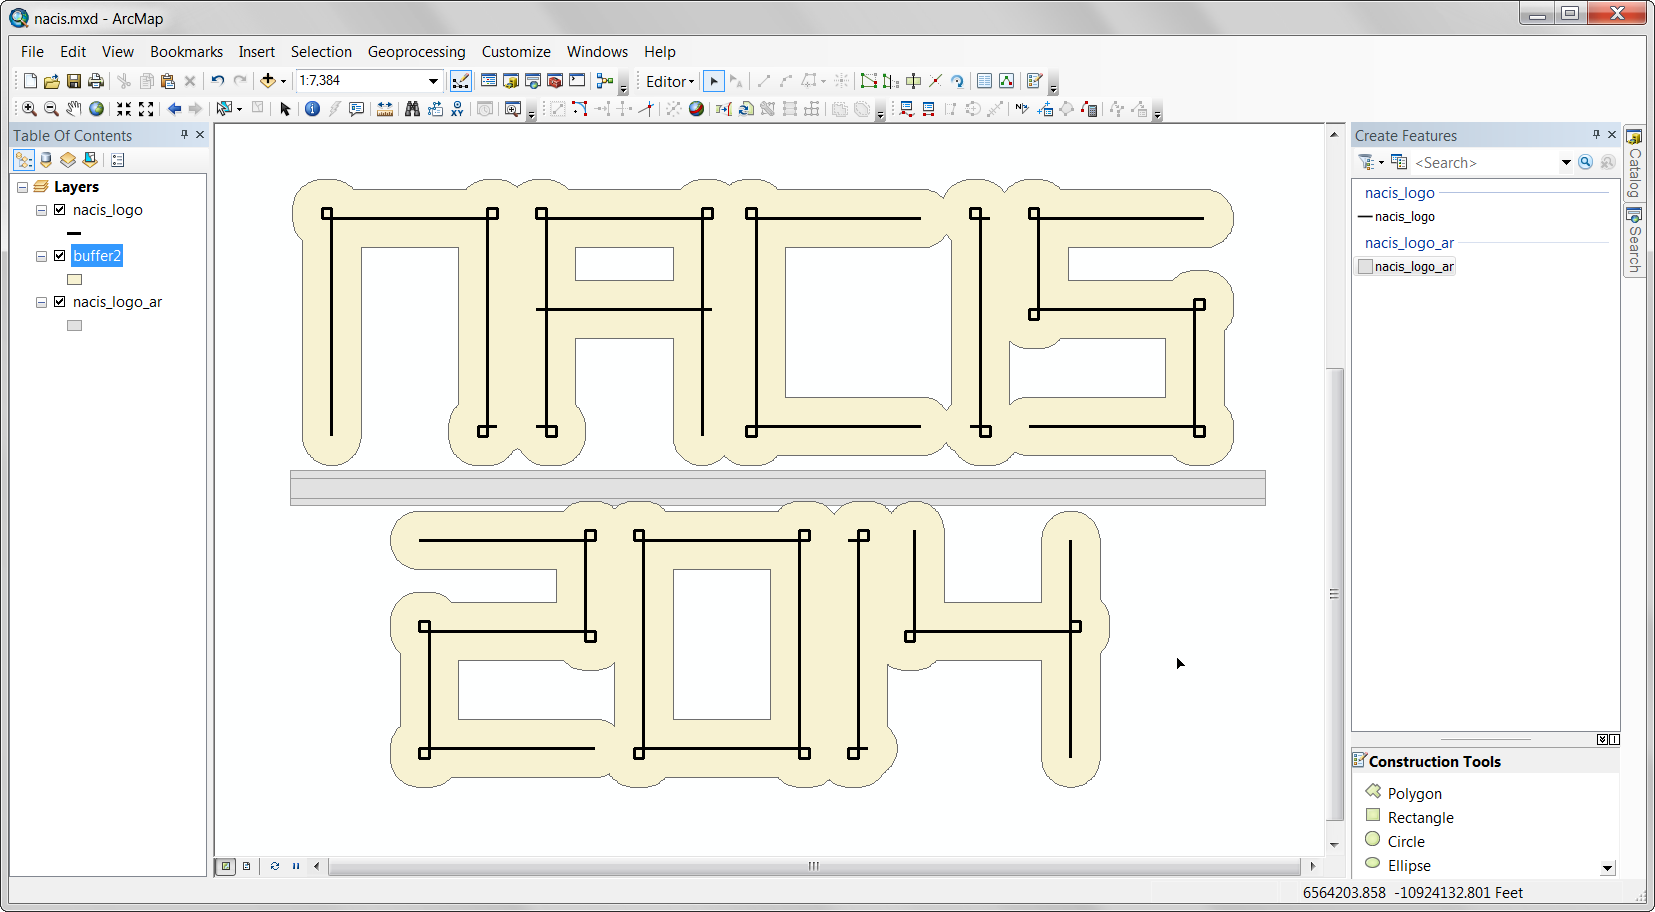Image resolution: width=1655 pixels, height=912 pixels.
Task: Open the Geoprocessing menu
Action: click(416, 52)
